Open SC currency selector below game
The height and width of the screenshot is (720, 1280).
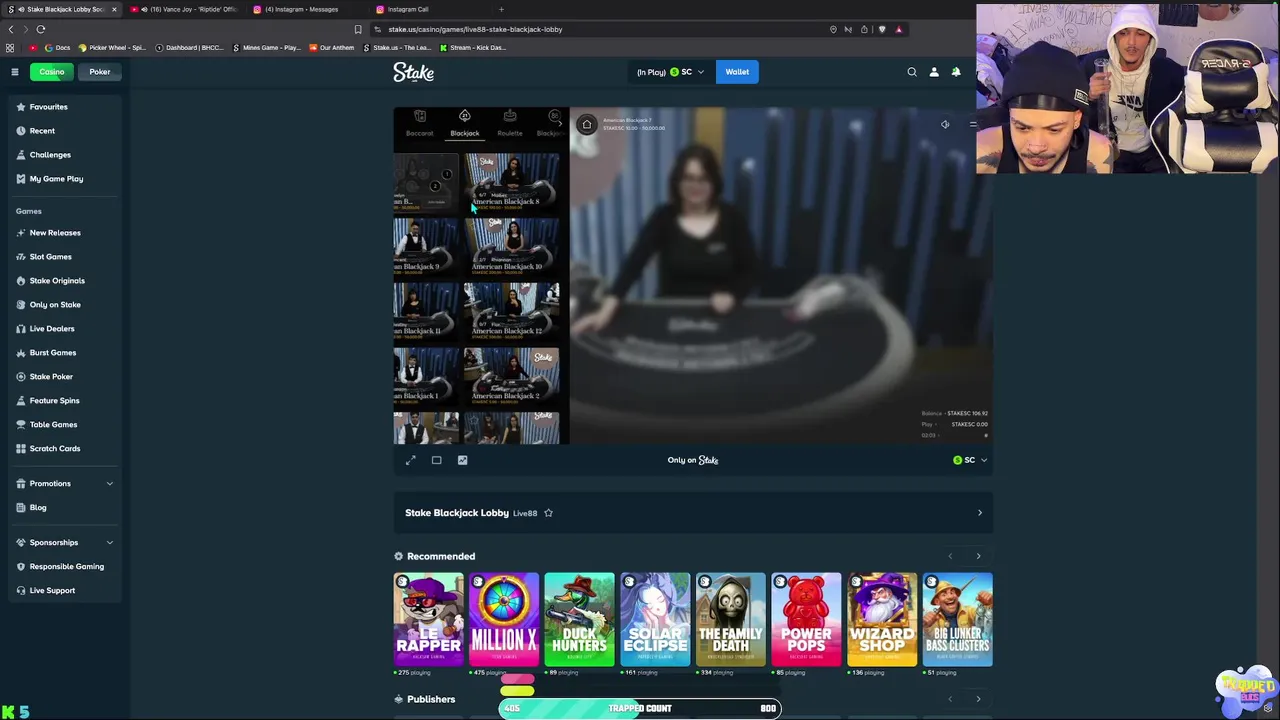pyautogui.click(x=970, y=460)
